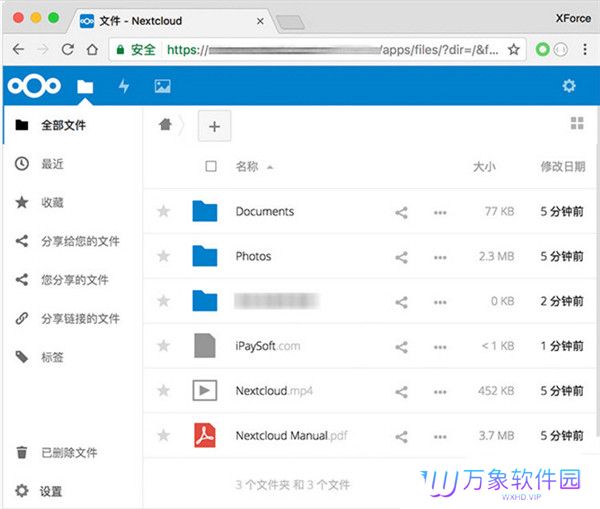Select 您分享的文件 in the sidebar
The height and width of the screenshot is (509, 600).
73,280
